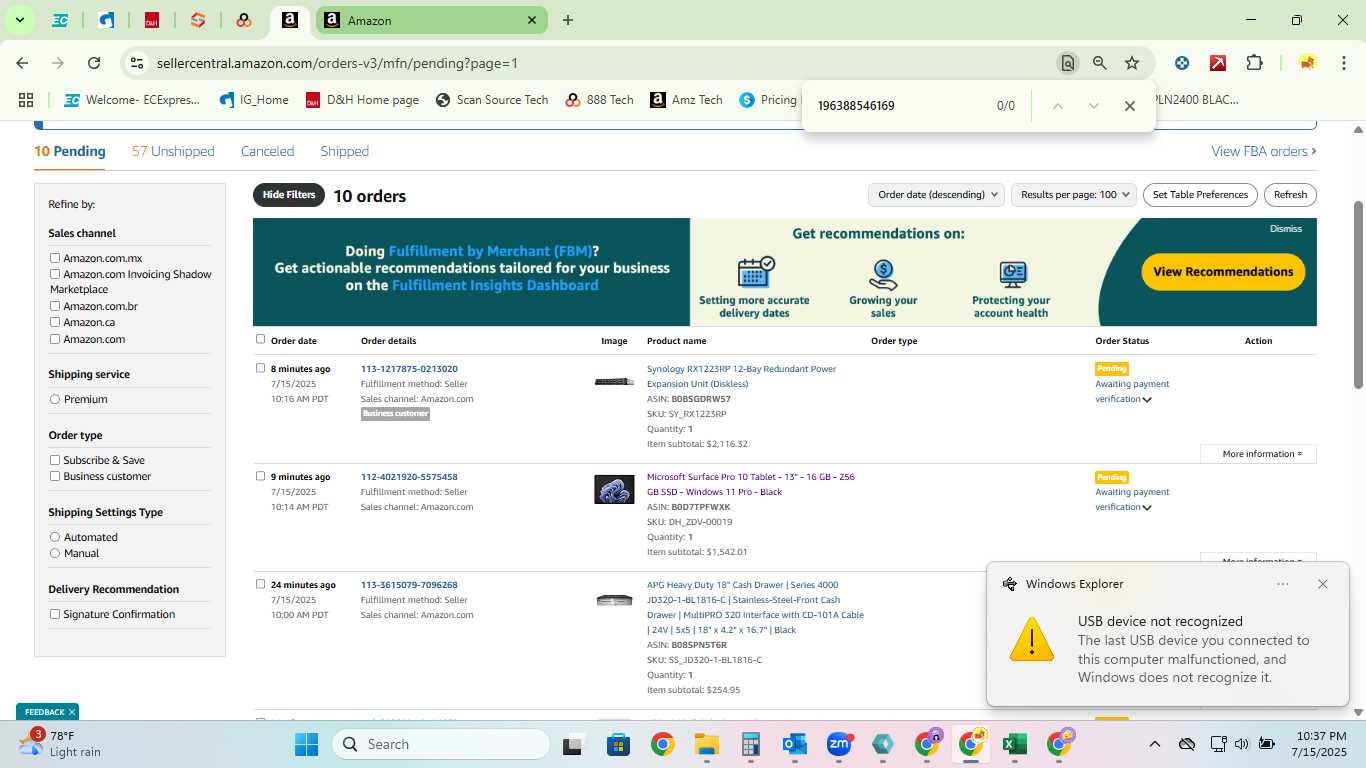
Task: Open Outlook from the taskbar
Action: tap(795, 744)
